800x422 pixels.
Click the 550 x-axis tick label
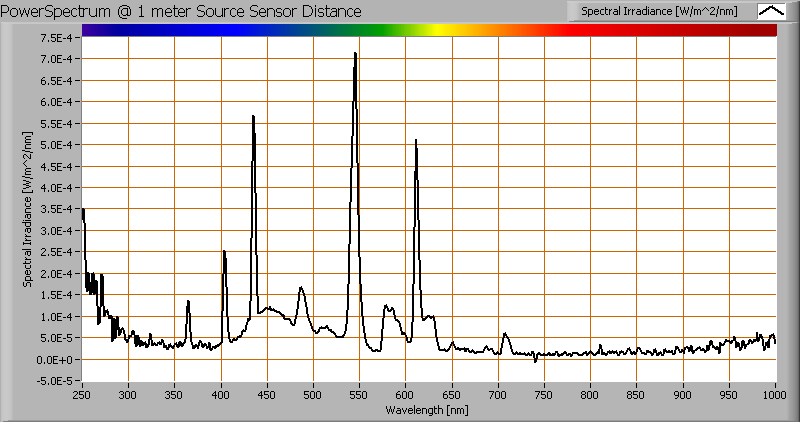tap(359, 394)
